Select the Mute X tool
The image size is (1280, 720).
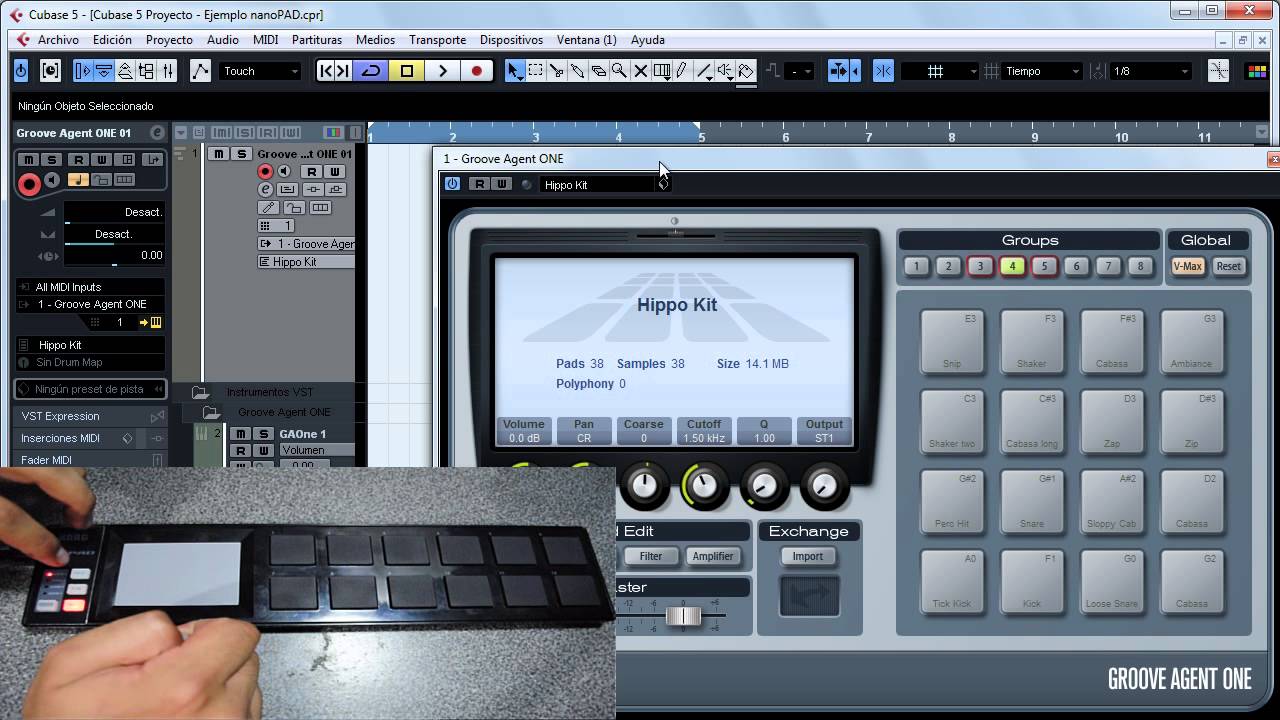pos(640,71)
